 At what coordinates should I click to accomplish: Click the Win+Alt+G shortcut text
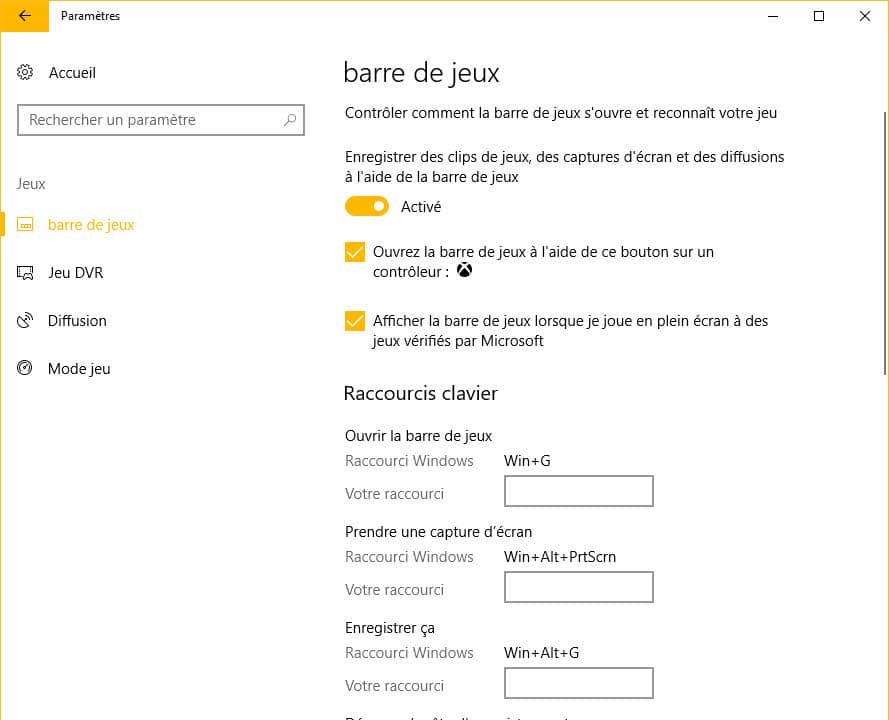coord(541,653)
